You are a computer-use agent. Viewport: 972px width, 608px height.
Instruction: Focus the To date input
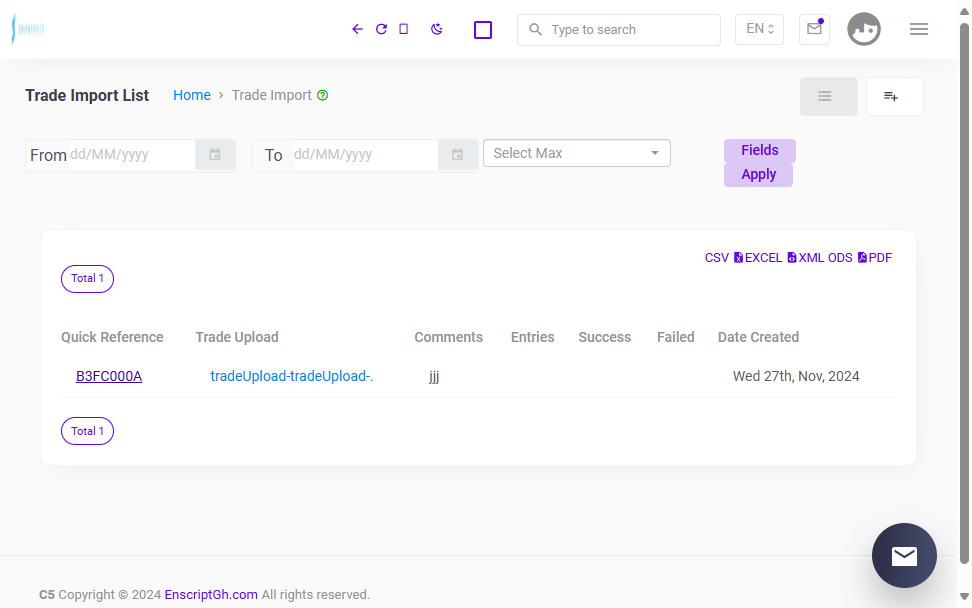[x=364, y=155]
